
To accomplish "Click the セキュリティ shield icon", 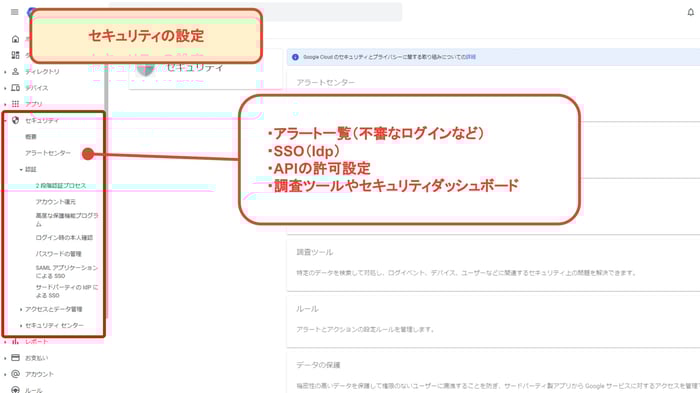I will (15, 120).
